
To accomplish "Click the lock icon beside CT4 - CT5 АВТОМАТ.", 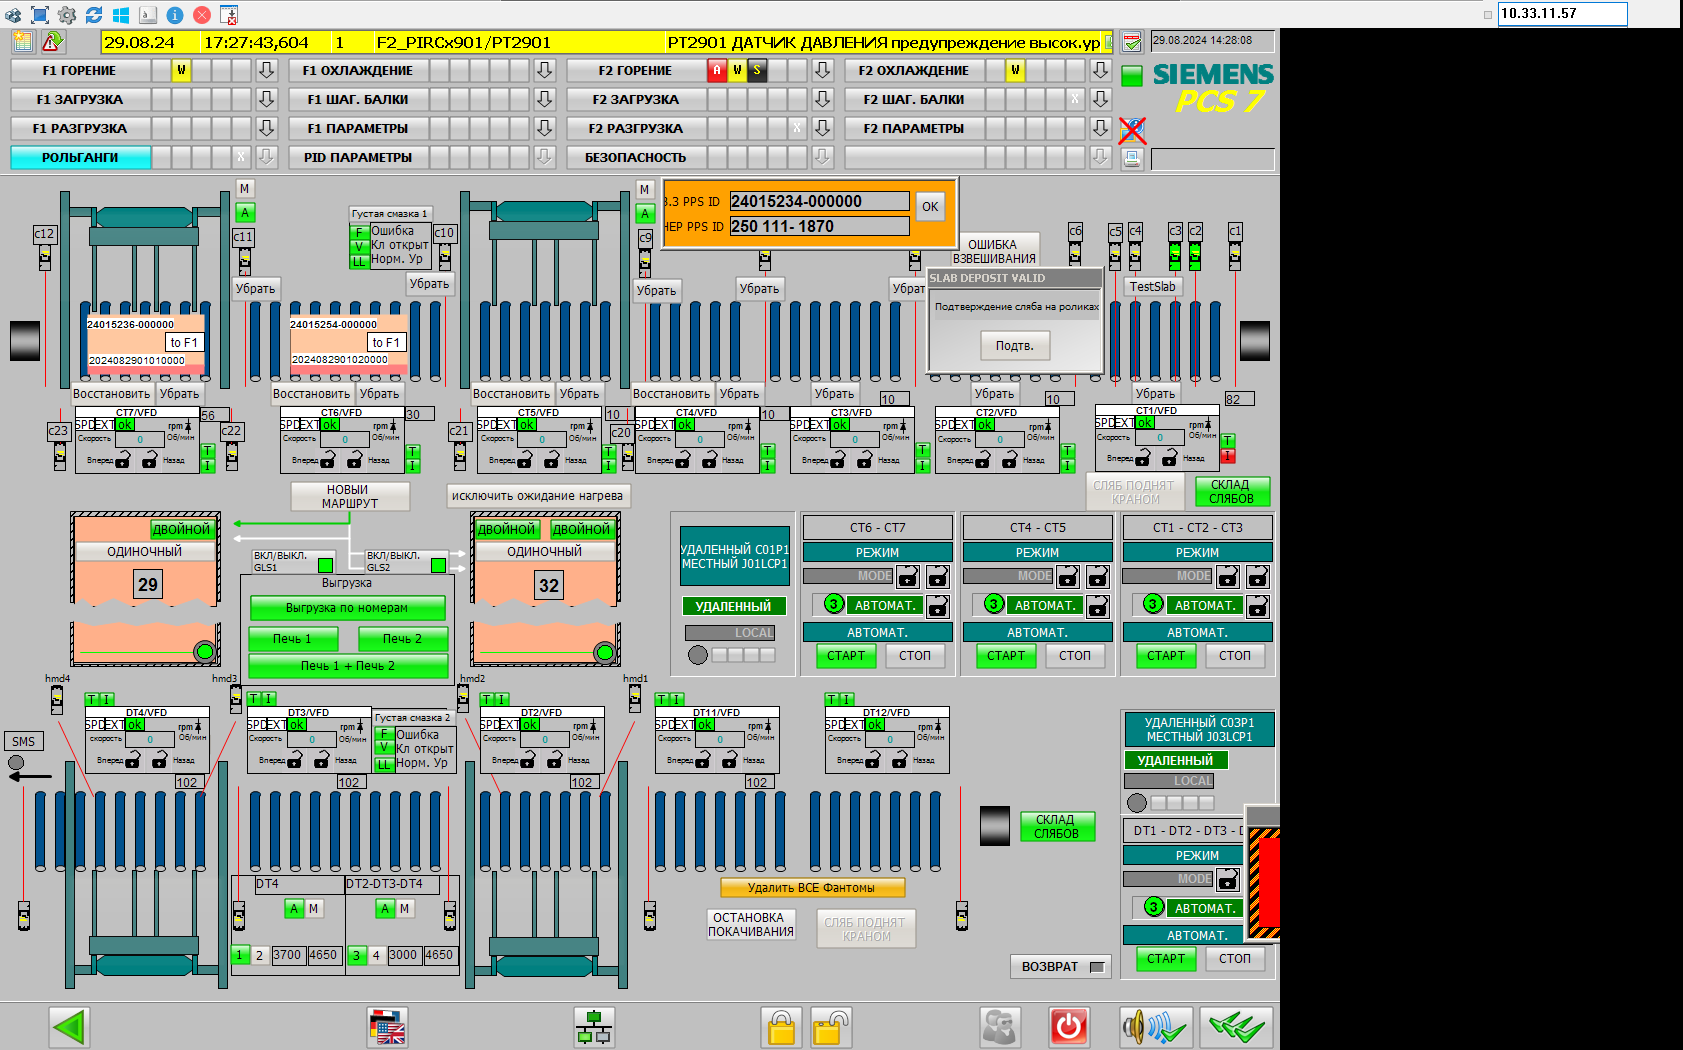I will tap(1097, 606).
